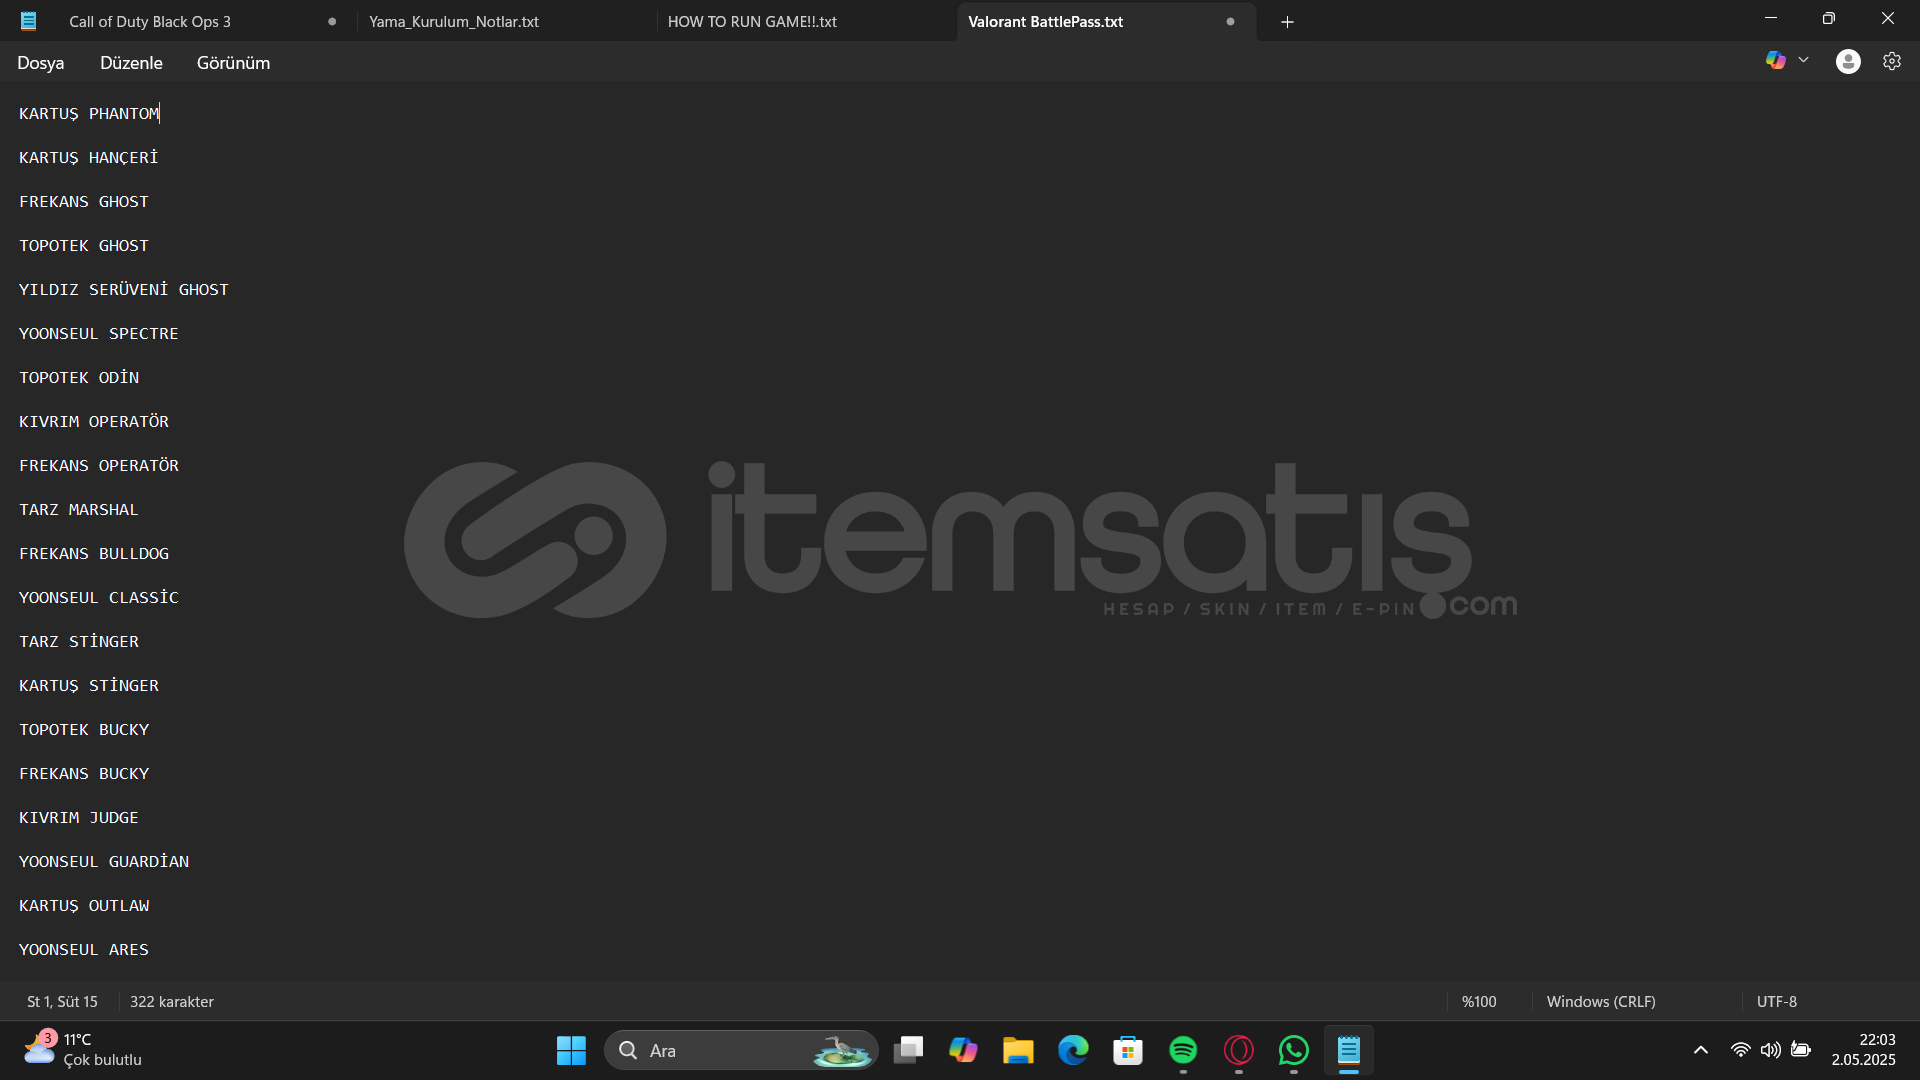Image resolution: width=1920 pixels, height=1080 pixels.
Task: Open volume control in system tray
Action: click(x=1770, y=1050)
